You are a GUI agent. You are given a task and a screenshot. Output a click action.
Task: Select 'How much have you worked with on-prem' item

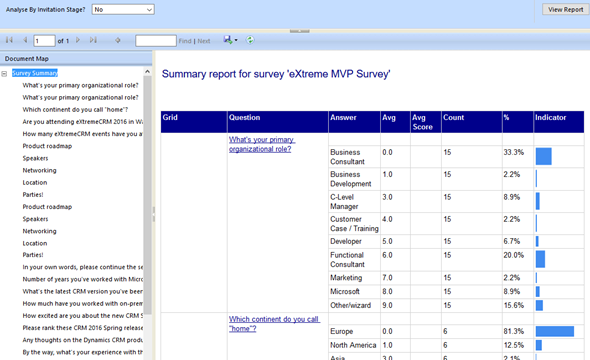pos(82,304)
